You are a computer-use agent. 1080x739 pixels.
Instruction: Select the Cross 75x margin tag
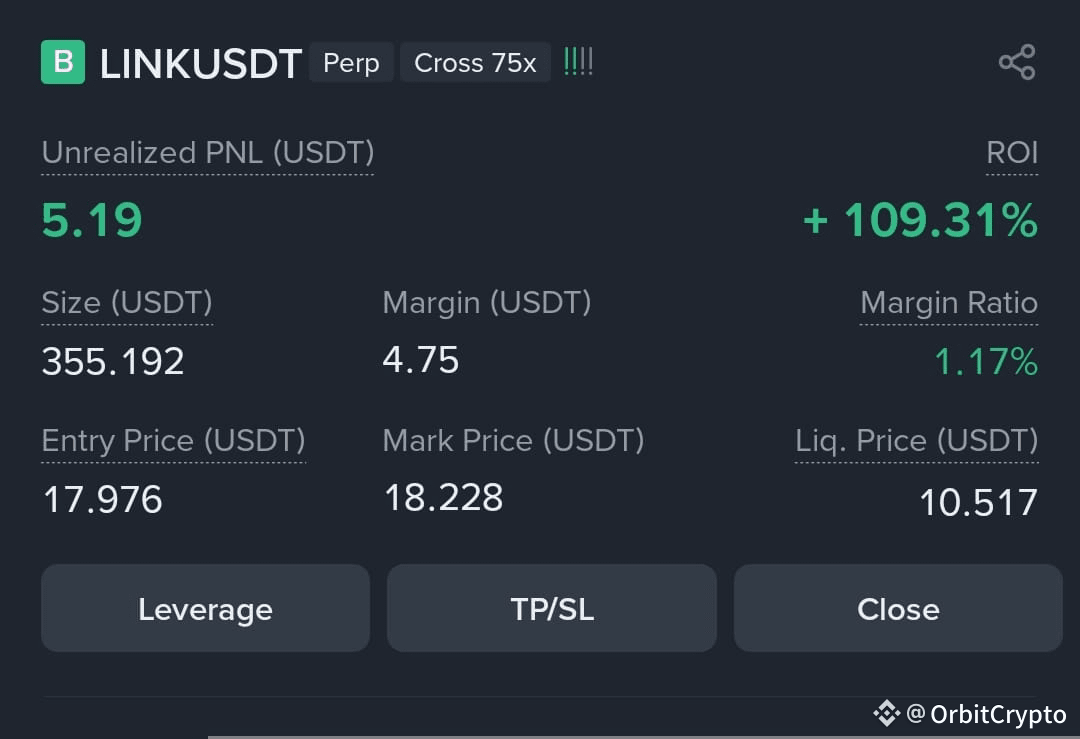pyautogui.click(x=475, y=63)
